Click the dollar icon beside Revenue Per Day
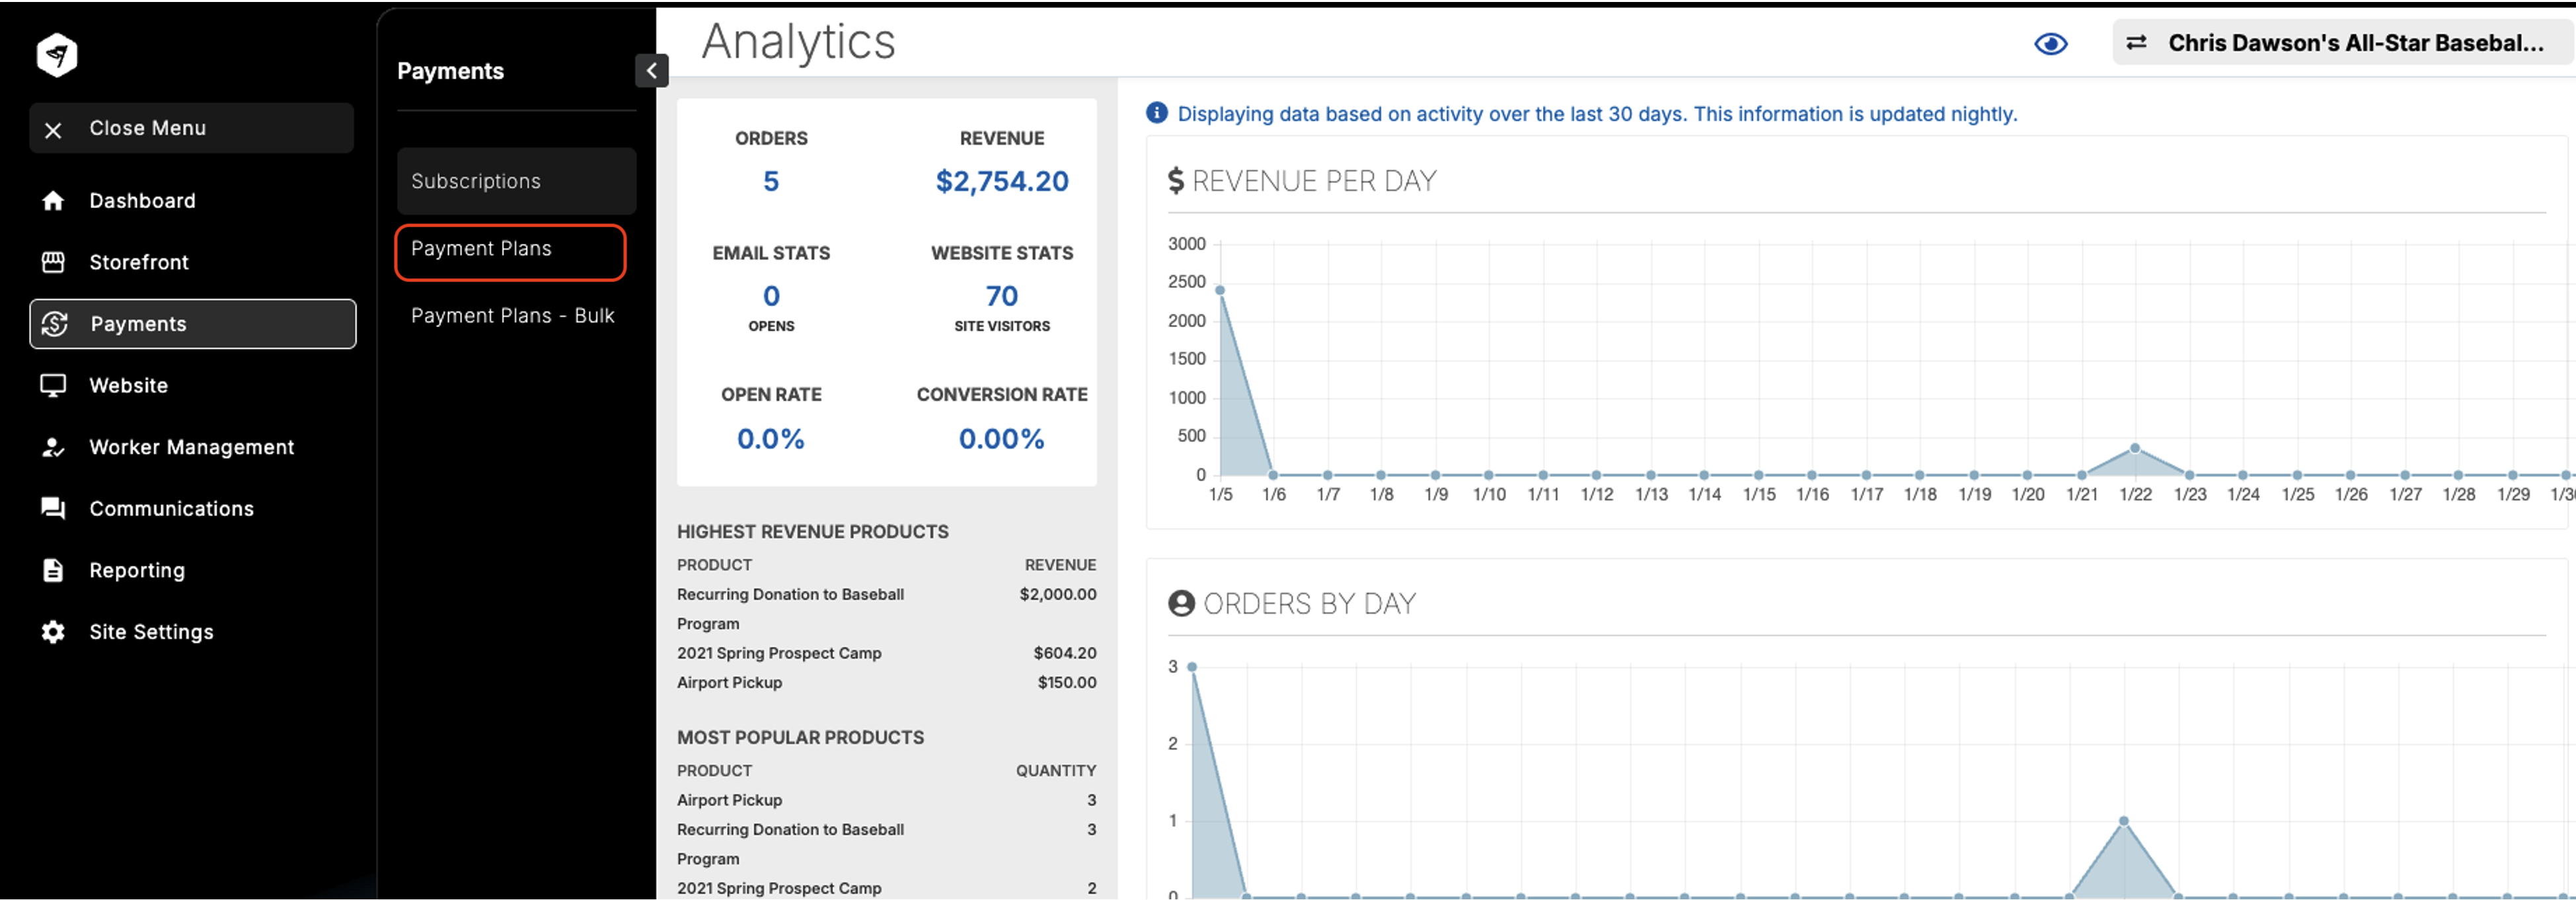 1176,181
